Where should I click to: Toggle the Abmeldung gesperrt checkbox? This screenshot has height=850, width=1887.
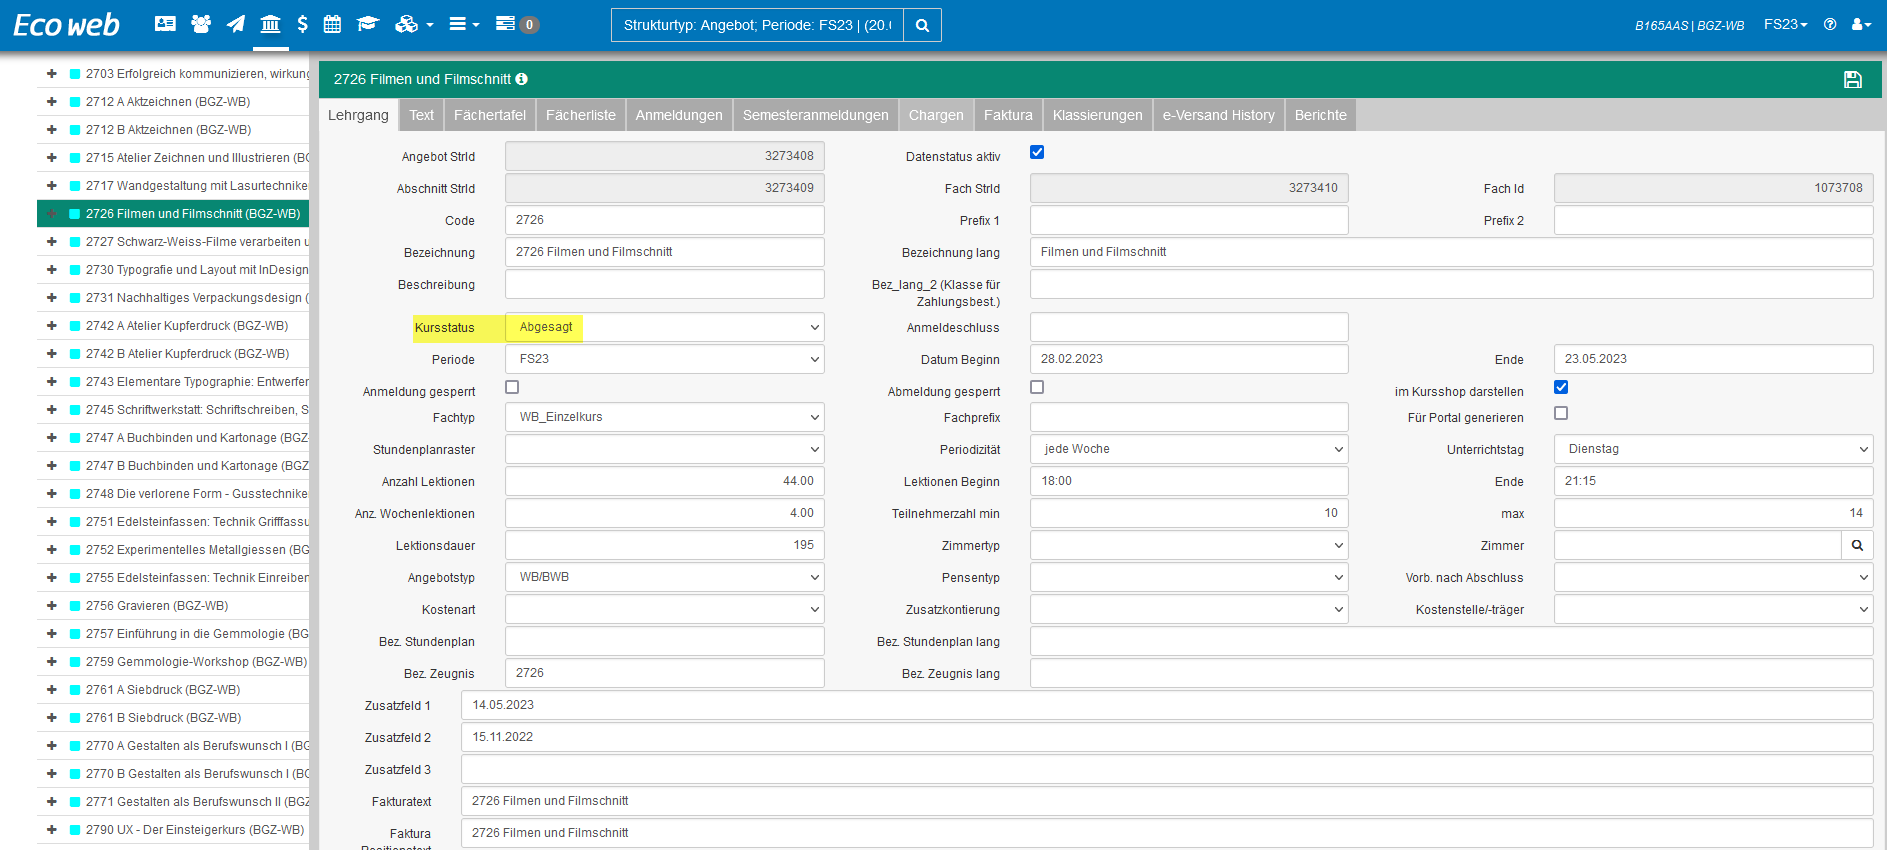1037,387
